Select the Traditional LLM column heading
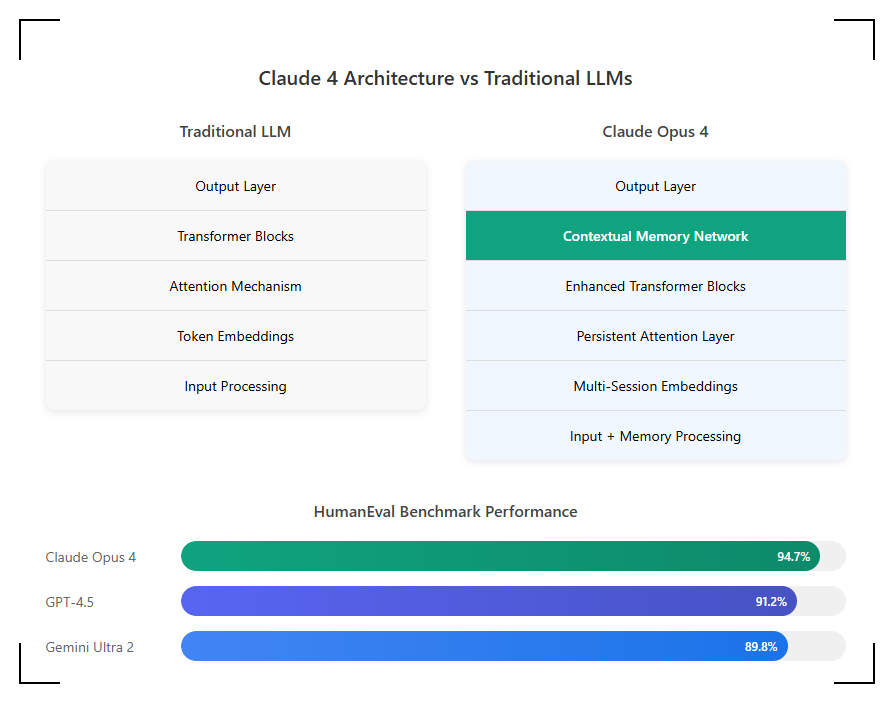 click(235, 132)
